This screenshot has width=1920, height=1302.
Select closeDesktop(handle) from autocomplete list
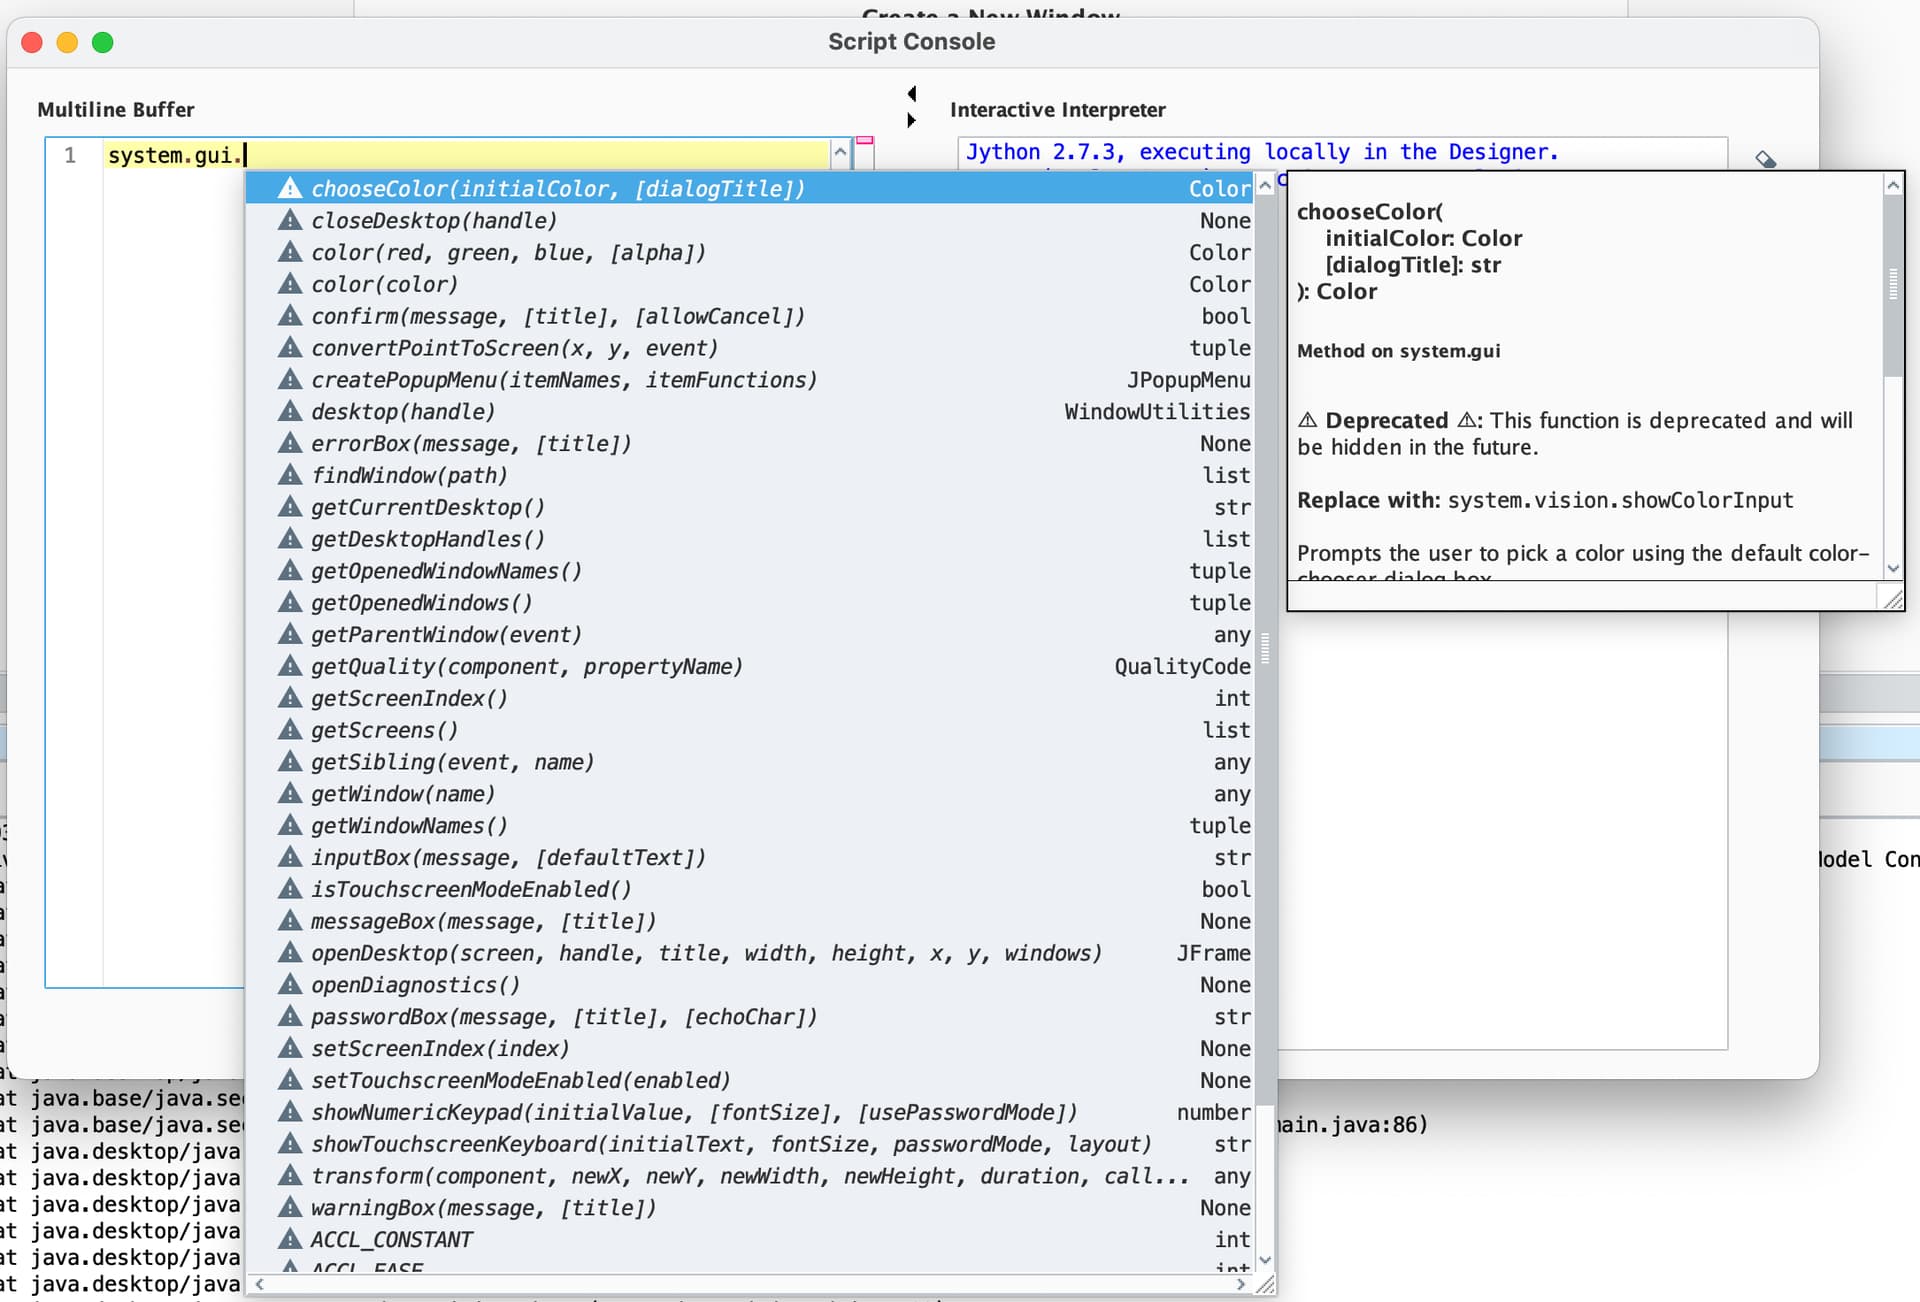[x=434, y=220]
